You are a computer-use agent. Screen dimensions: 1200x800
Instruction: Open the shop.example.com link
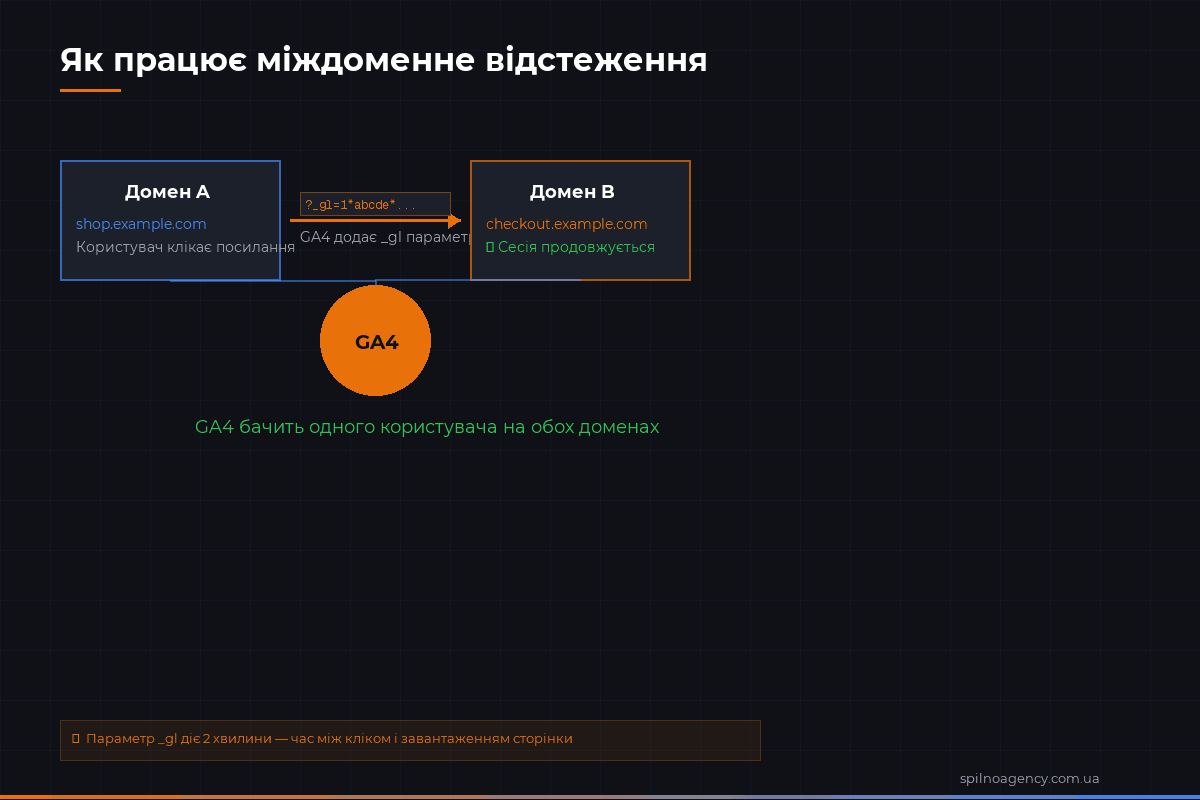[141, 224]
